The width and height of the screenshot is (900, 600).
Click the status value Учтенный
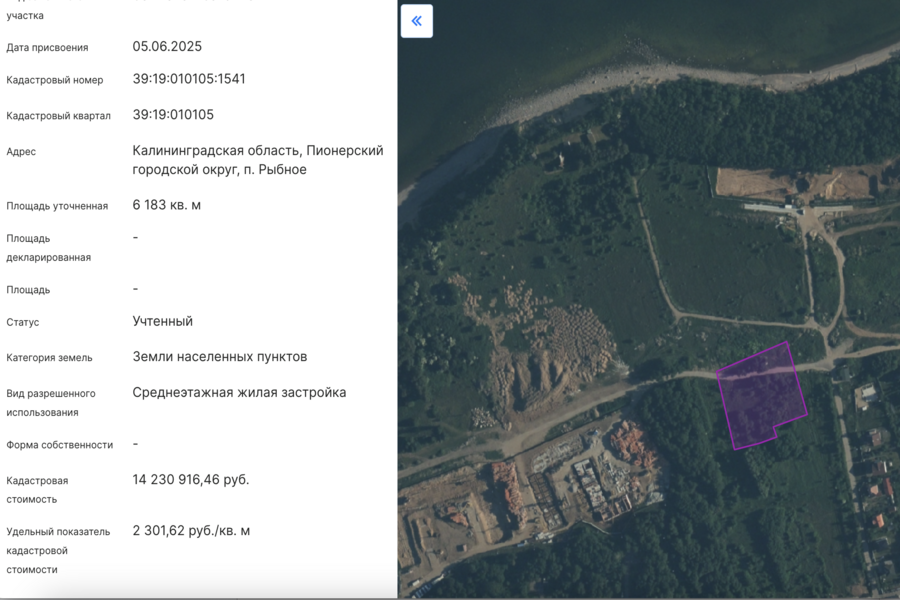click(162, 321)
